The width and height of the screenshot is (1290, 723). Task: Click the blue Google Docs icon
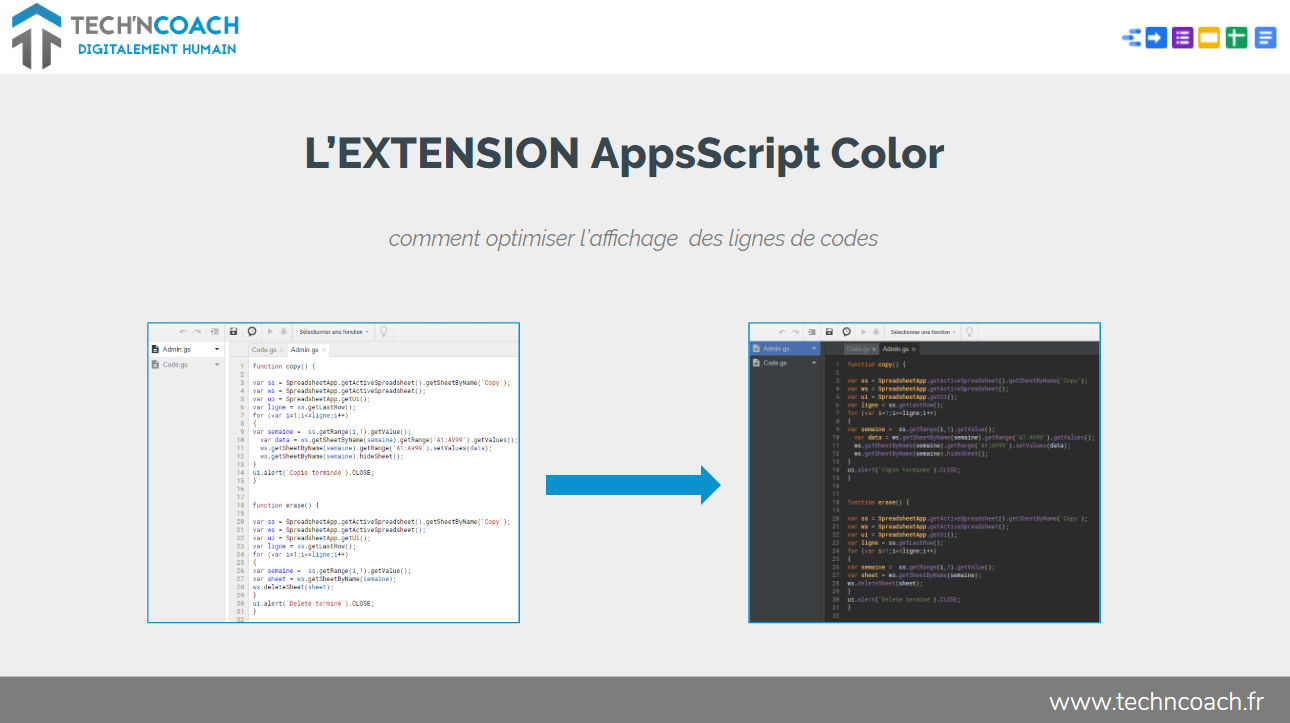[1265, 38]
